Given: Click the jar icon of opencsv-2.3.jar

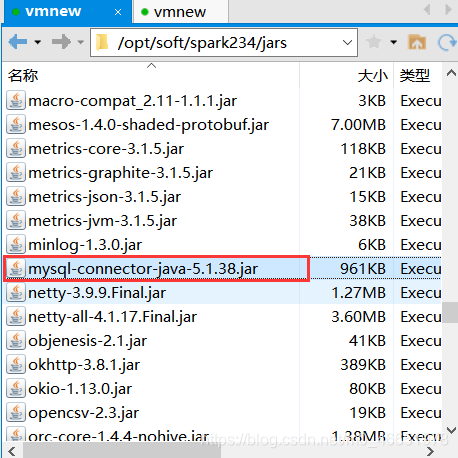Looking at the screenshot, I should click(16, 413).
